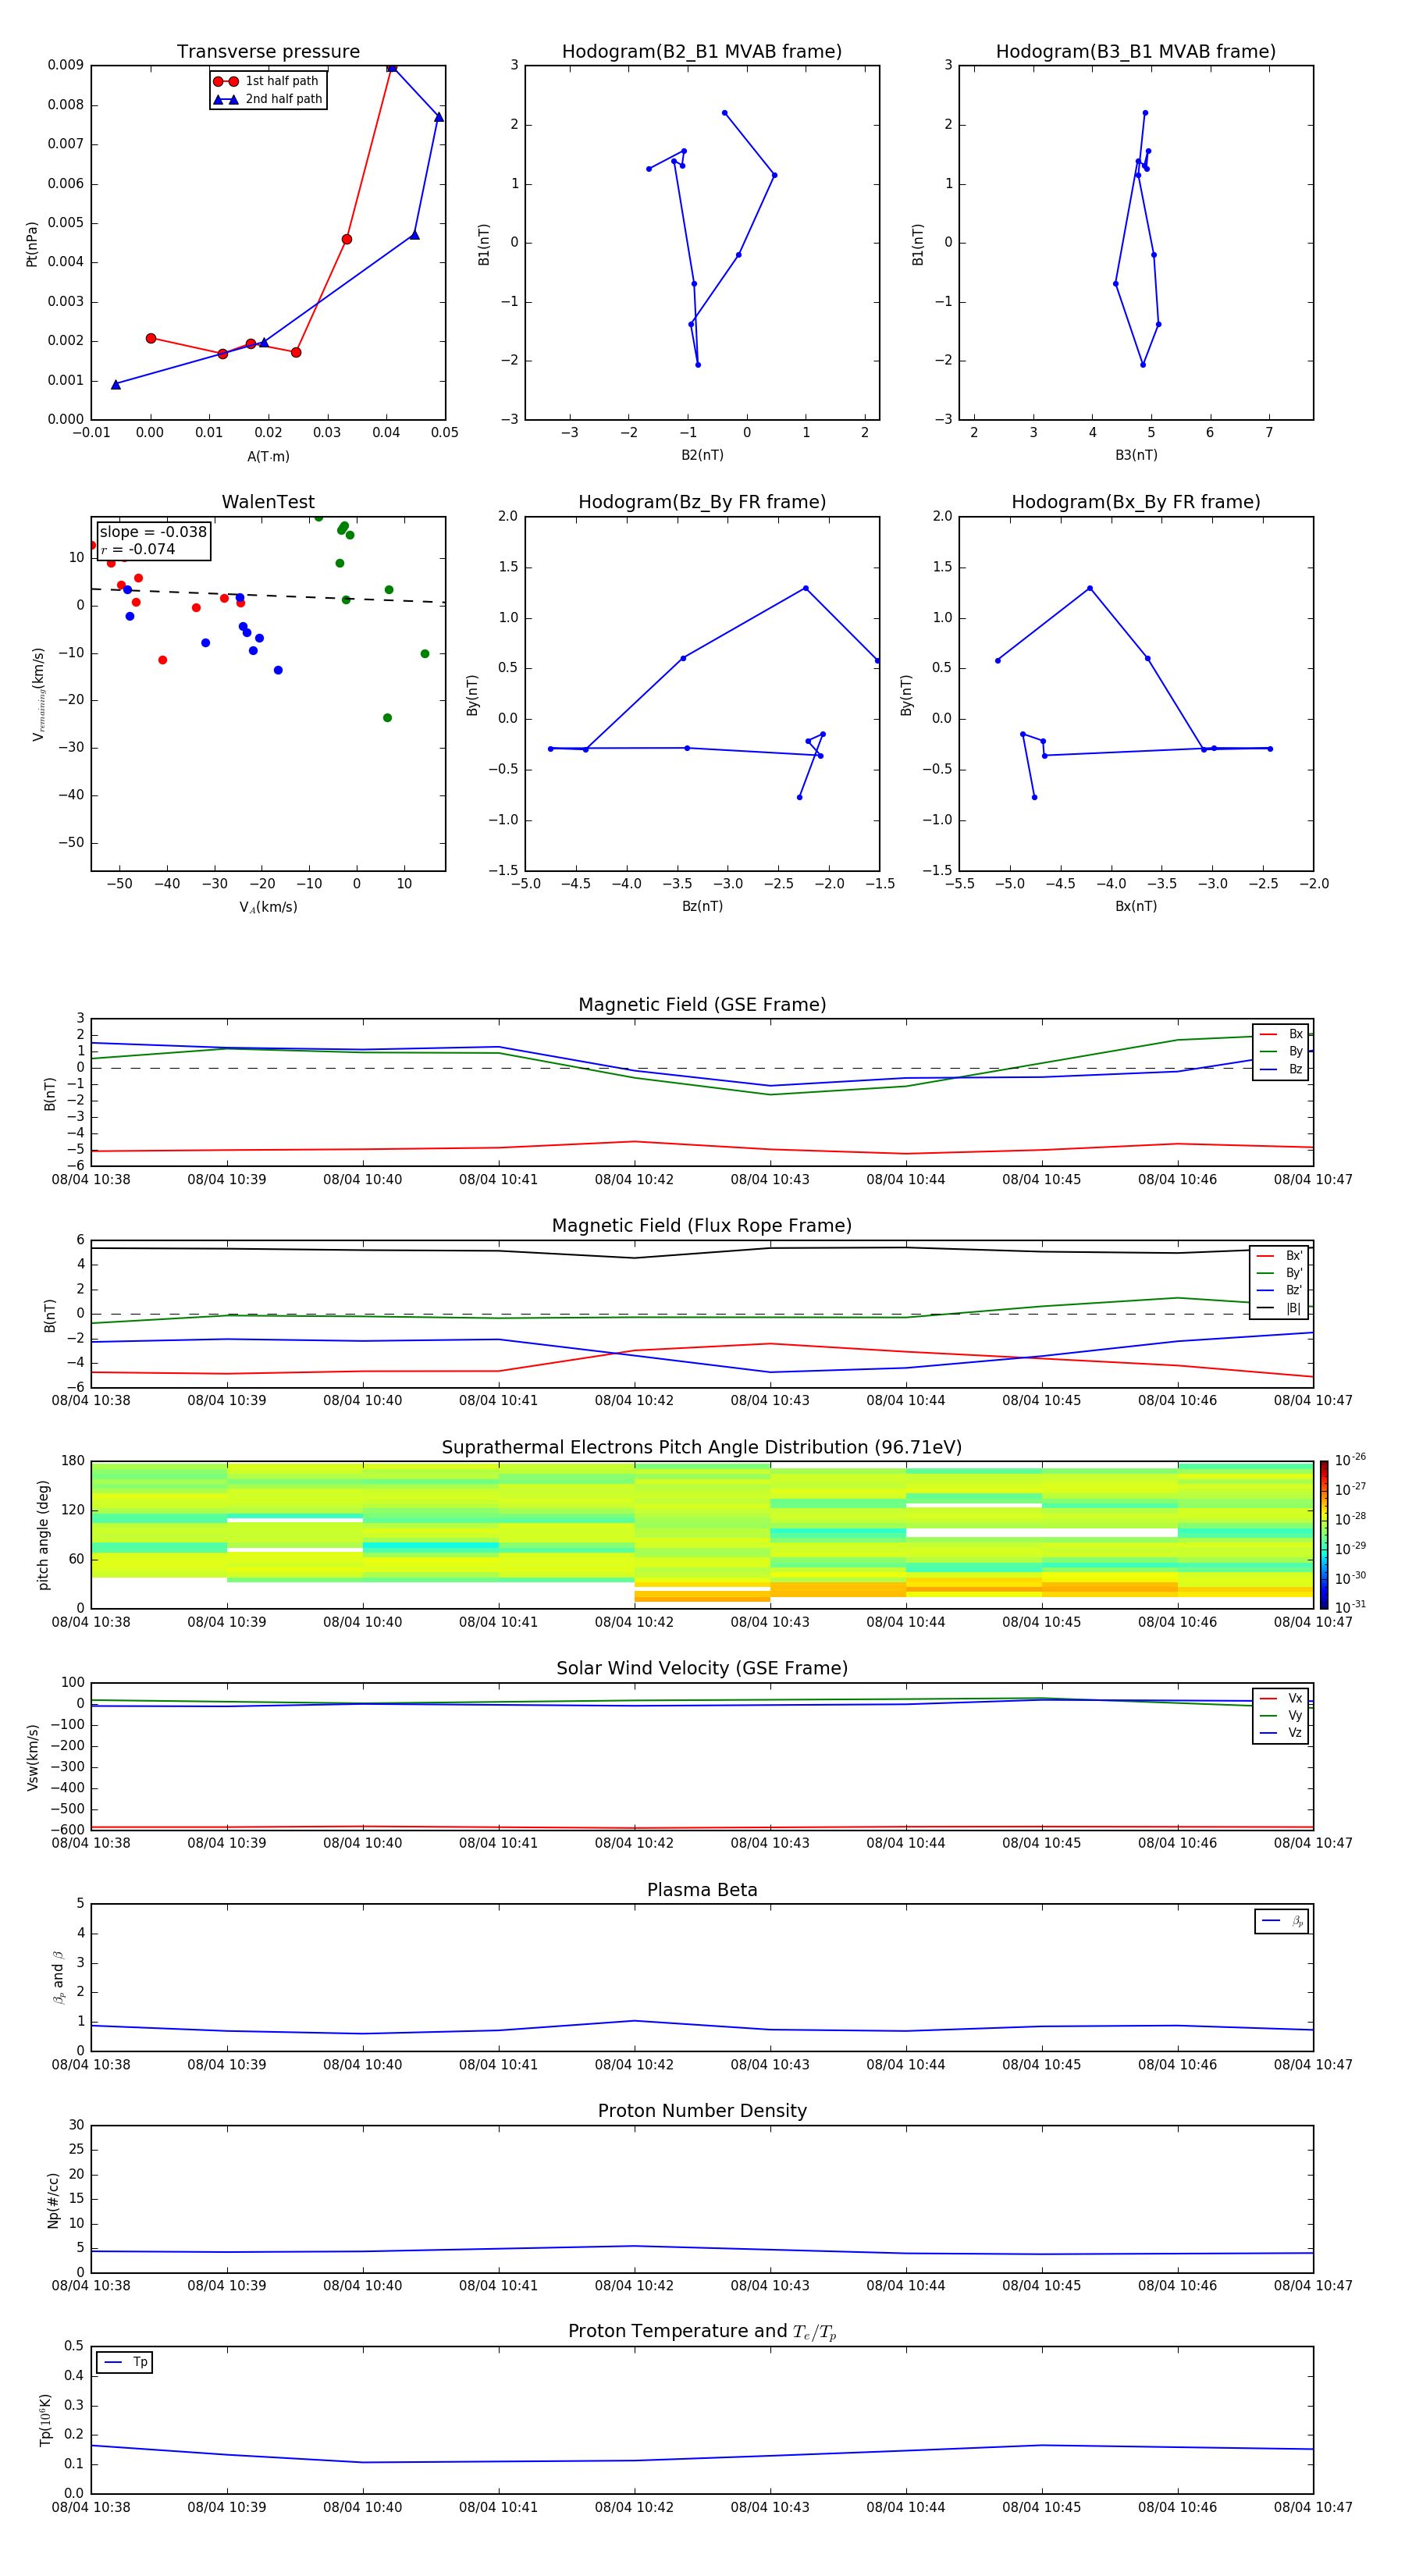Click the 'r = -0.074' annotation
Viewport: 1405px width, 2576px height.
coord(138,549)
